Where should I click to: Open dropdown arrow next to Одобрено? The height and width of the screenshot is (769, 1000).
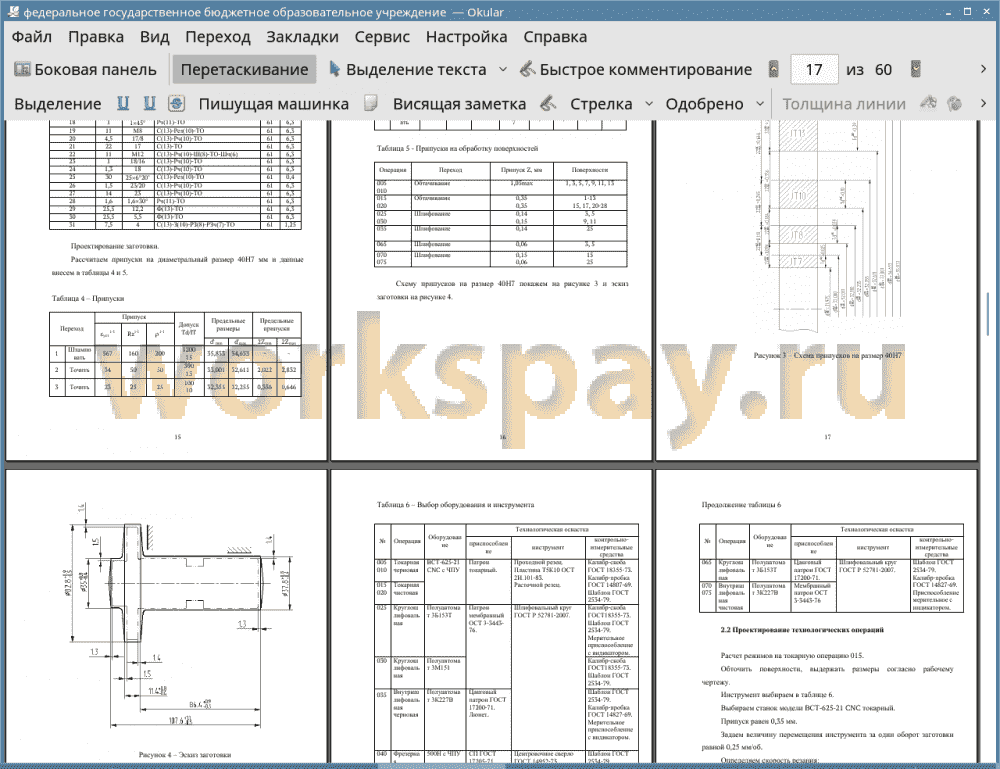[760, 104]
